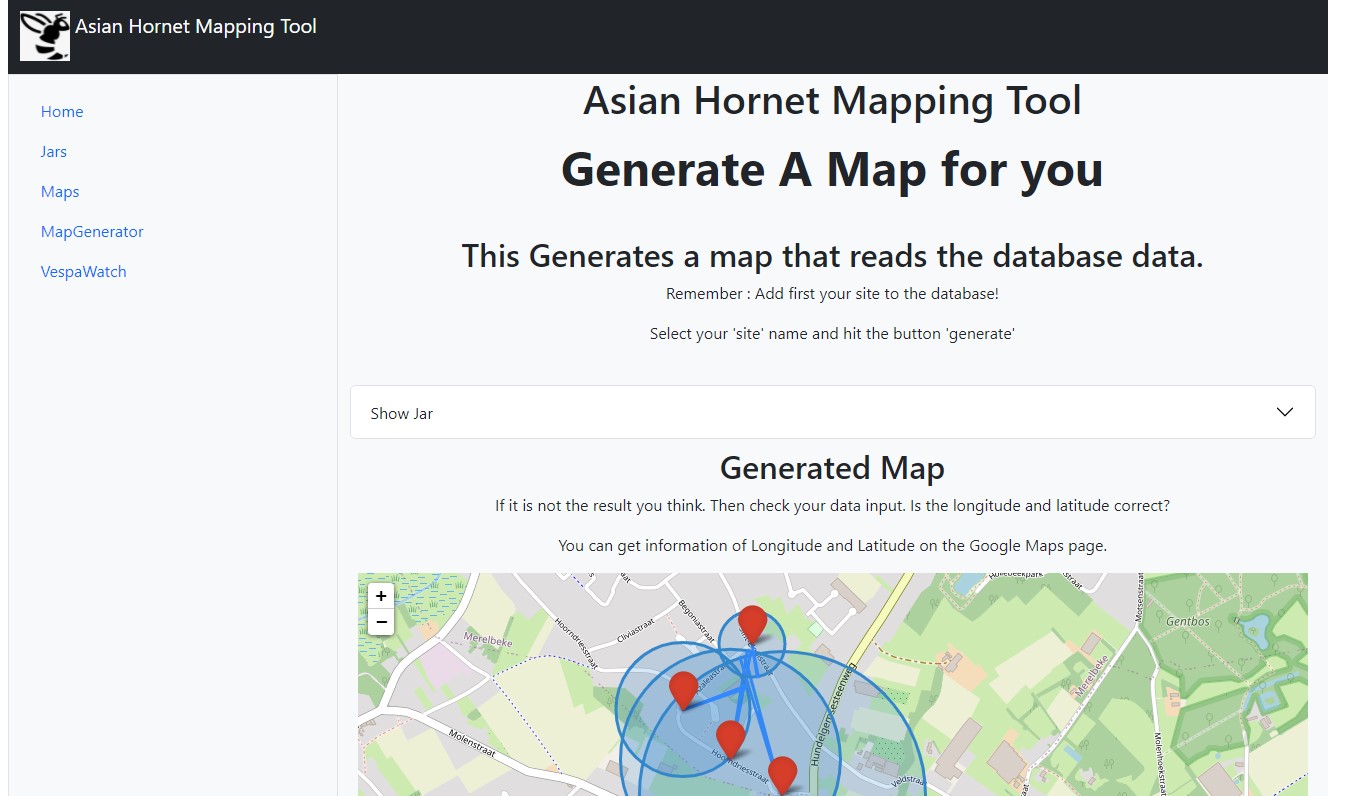Open the VespaWatch sidebar link
1372x796 pixels.
84,272
